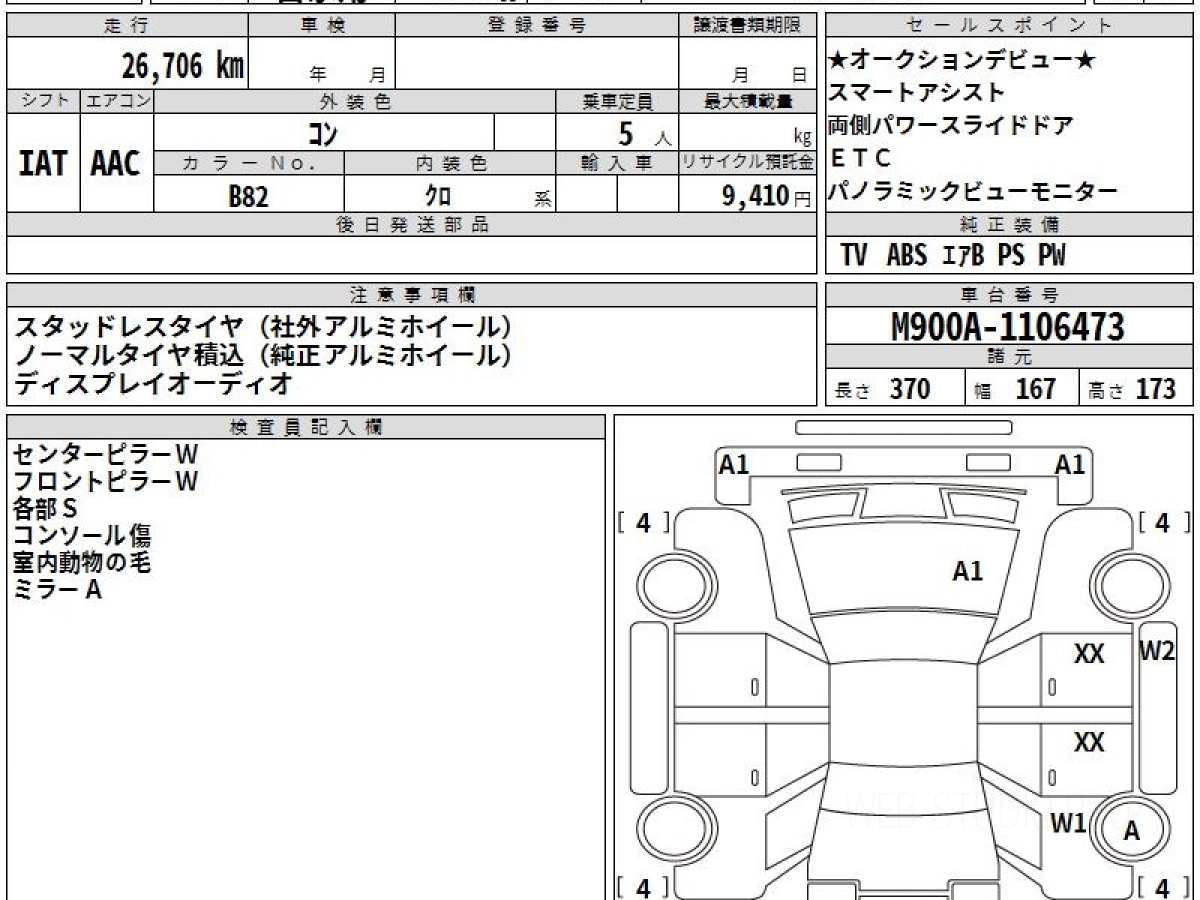1200x900 pixels.
Task: Select the 検査員記入欄 header
Action: [x=306, y=427]
